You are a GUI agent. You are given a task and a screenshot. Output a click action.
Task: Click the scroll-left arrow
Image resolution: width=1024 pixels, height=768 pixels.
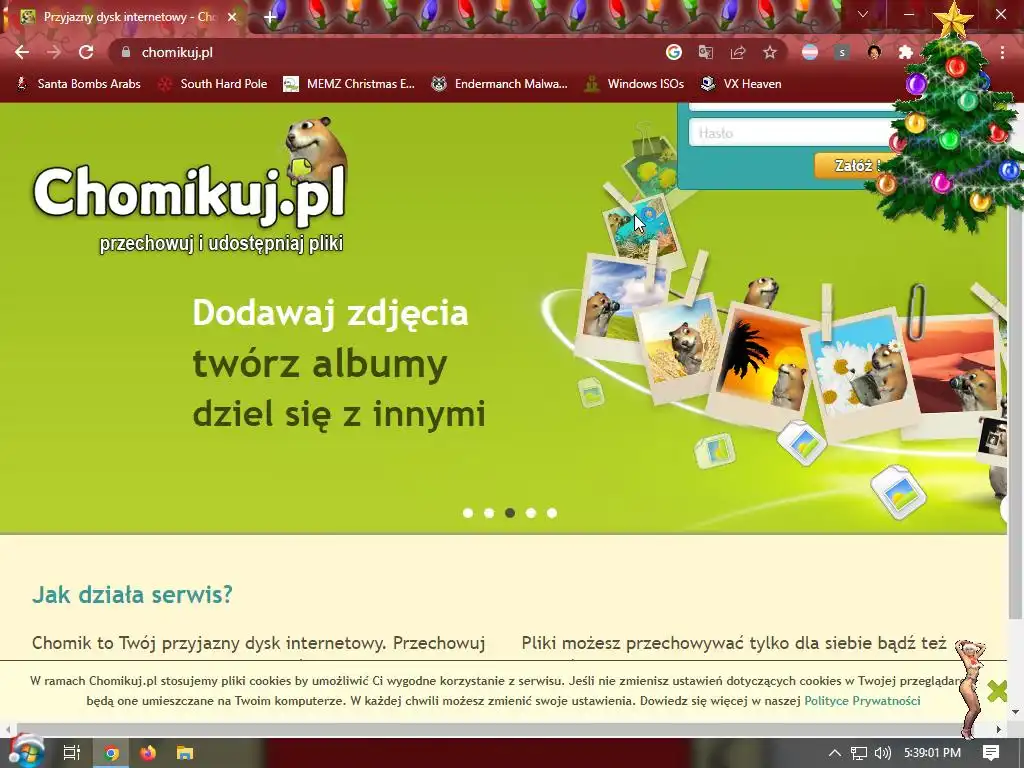7,728
